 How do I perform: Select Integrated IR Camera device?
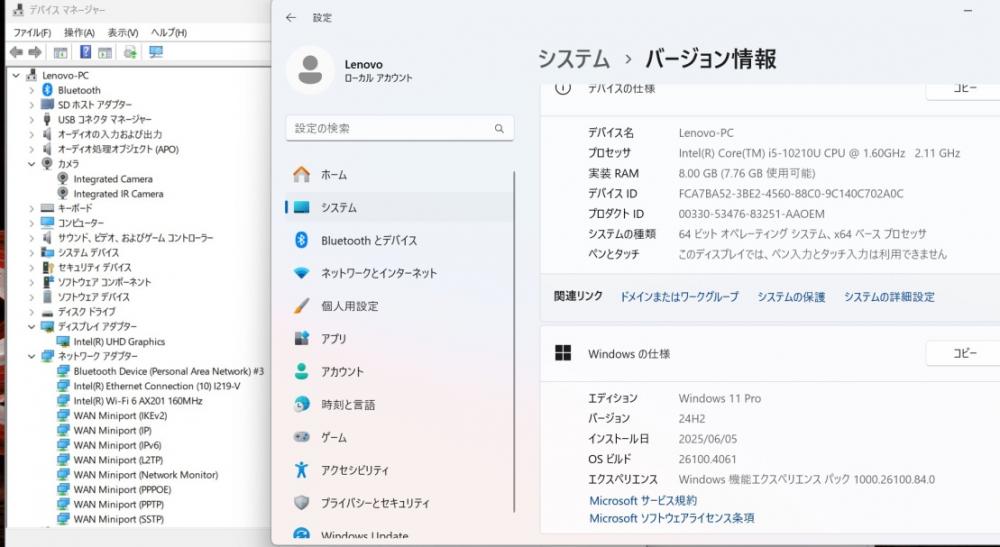point(117,194)
